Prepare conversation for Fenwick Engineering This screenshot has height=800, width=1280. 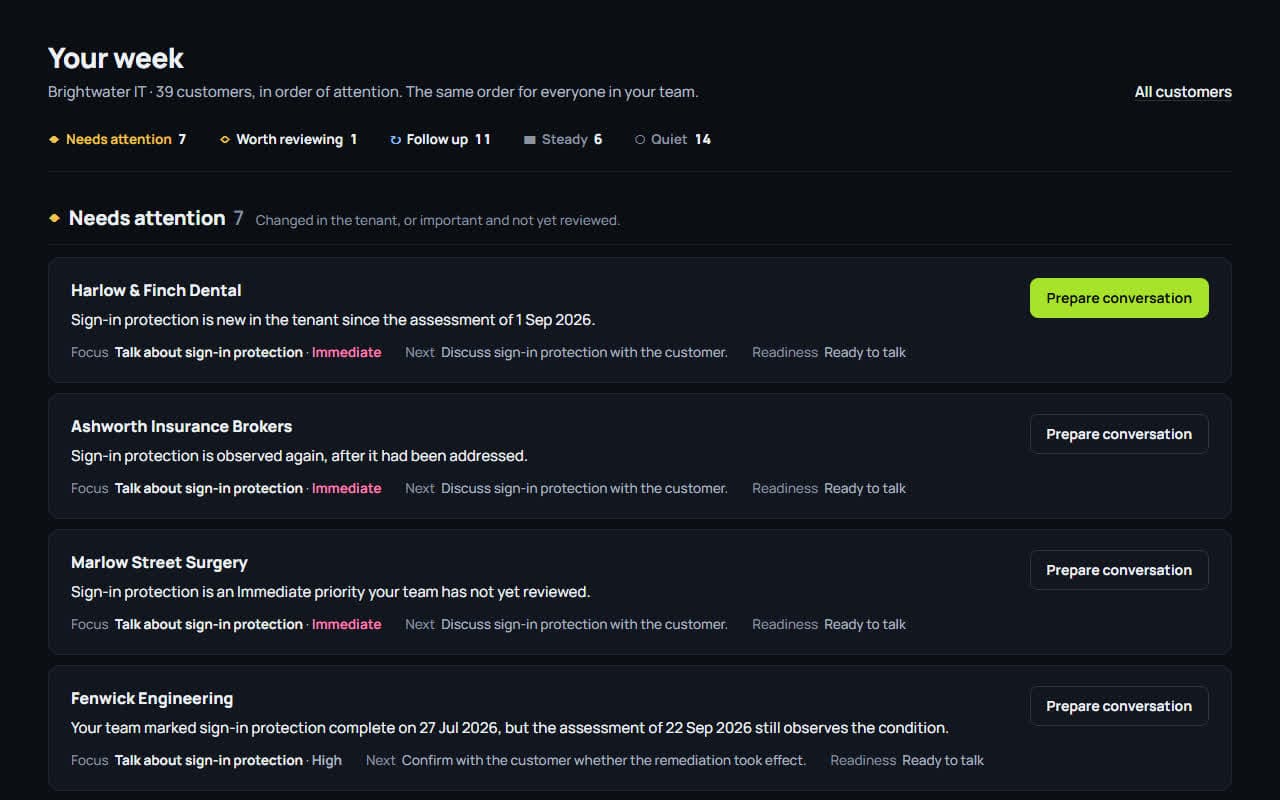click(x=1119, y=706)
